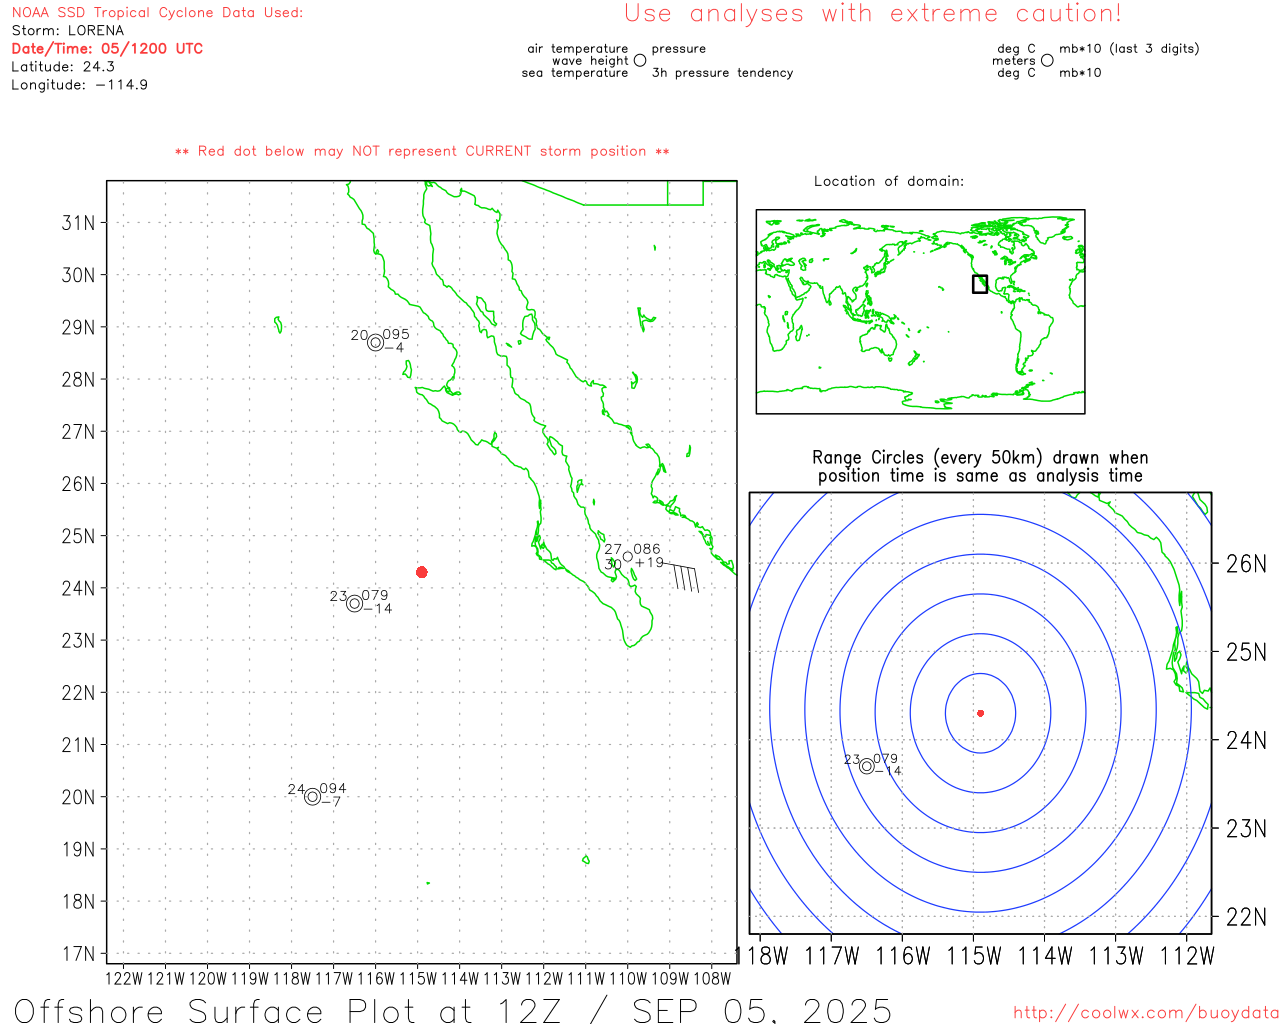Click '113W' label under range circles map
The image size is (1280, 1024).
click(1116, 956)
